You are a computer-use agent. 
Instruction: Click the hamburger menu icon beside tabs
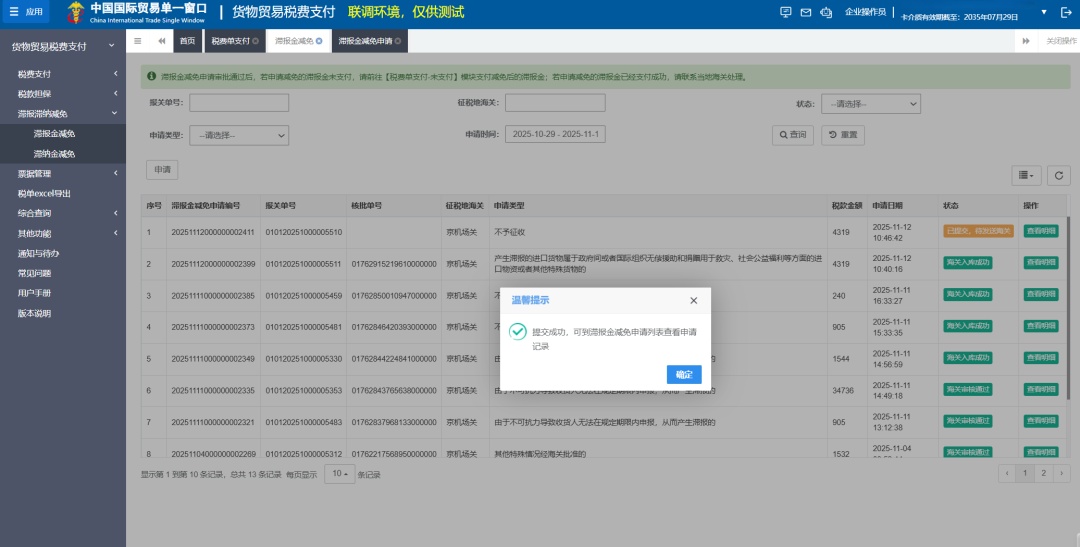138,41
